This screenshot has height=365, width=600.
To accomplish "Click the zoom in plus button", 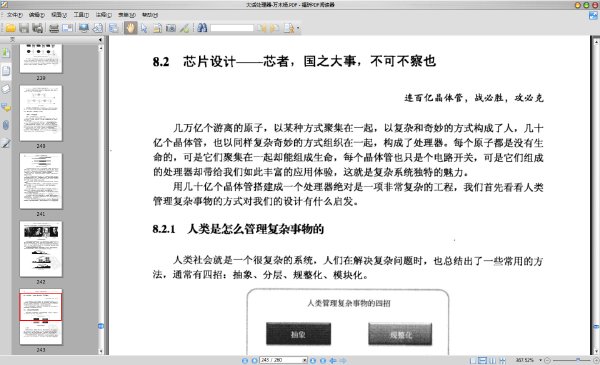I will pyautogui.click(x=596, y=360).
